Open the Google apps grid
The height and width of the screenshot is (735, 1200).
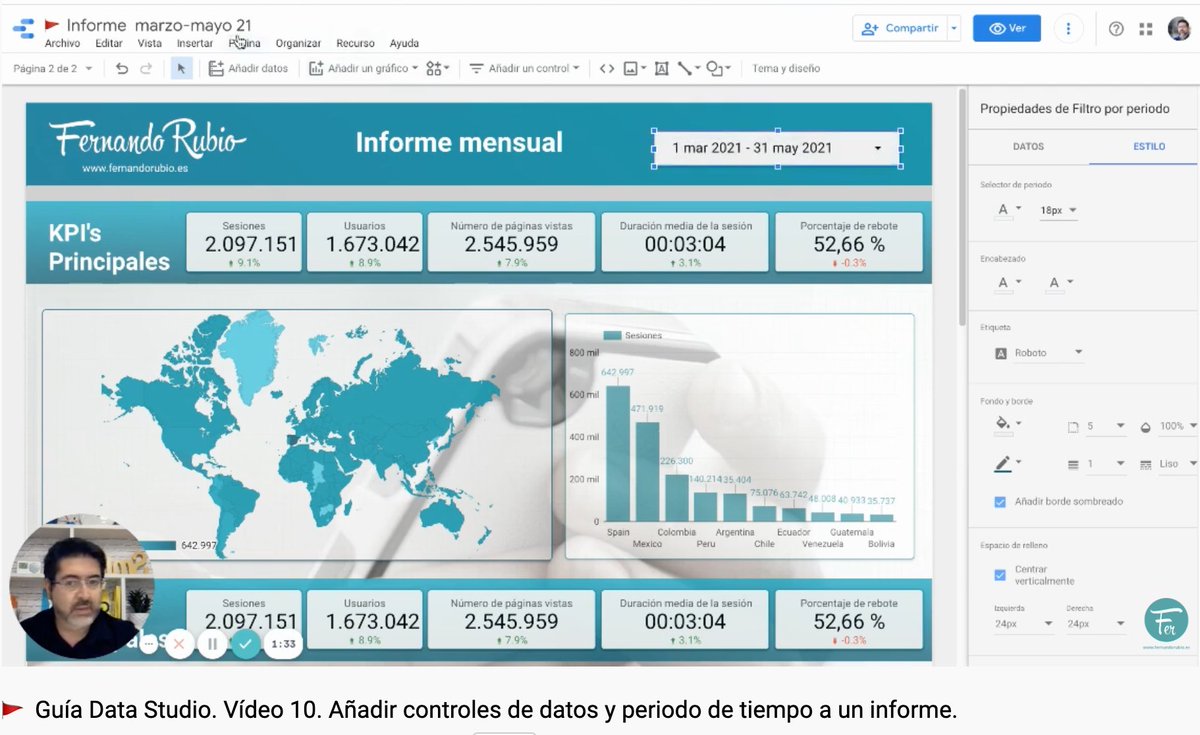point(1146,29)
